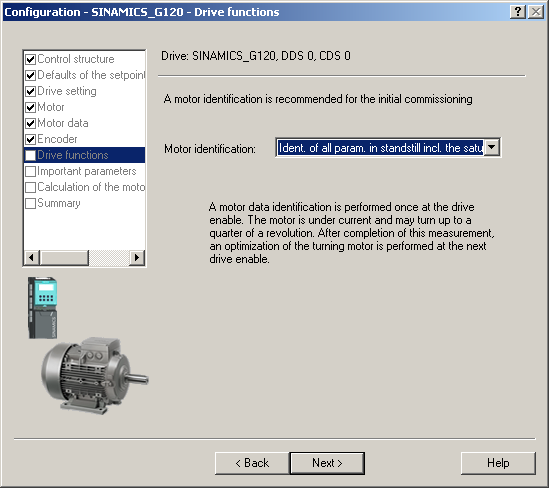
Task: Click the electric motor image
Action: (x=95, y=375)
